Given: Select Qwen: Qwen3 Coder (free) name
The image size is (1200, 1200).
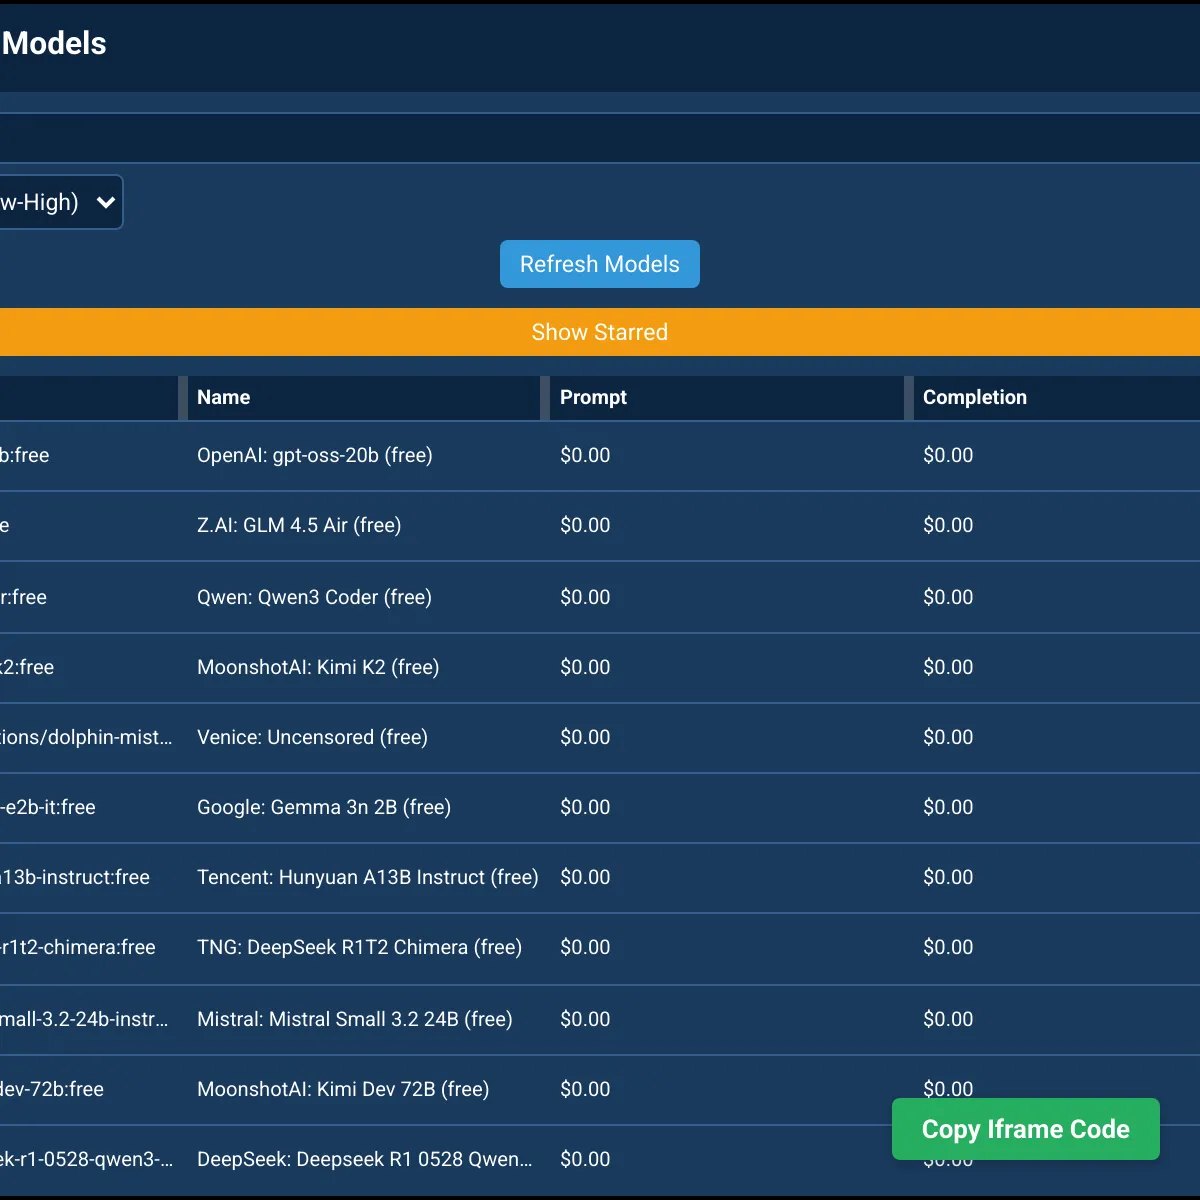Looking at the screenshot, I should (x=314, y=597).
